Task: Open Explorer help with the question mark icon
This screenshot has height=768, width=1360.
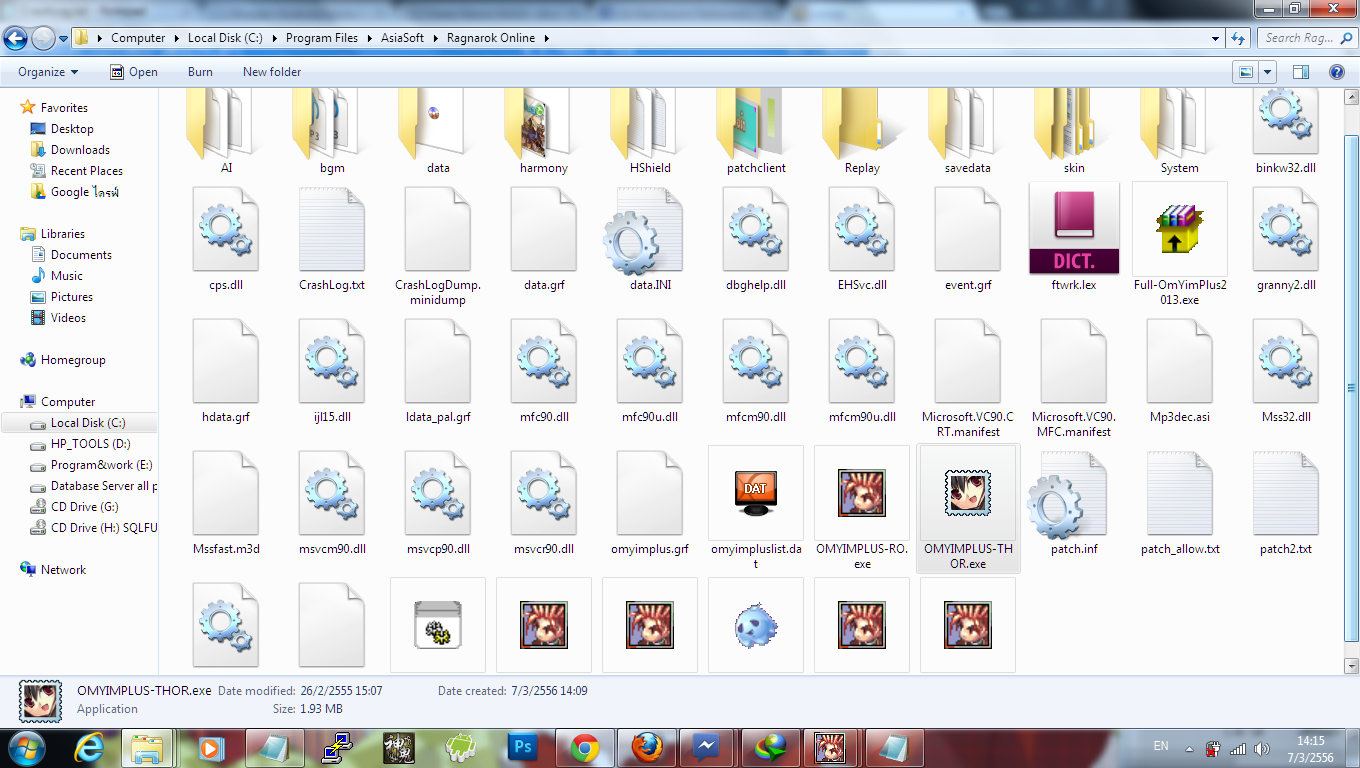Action: tap(1336, 72)
